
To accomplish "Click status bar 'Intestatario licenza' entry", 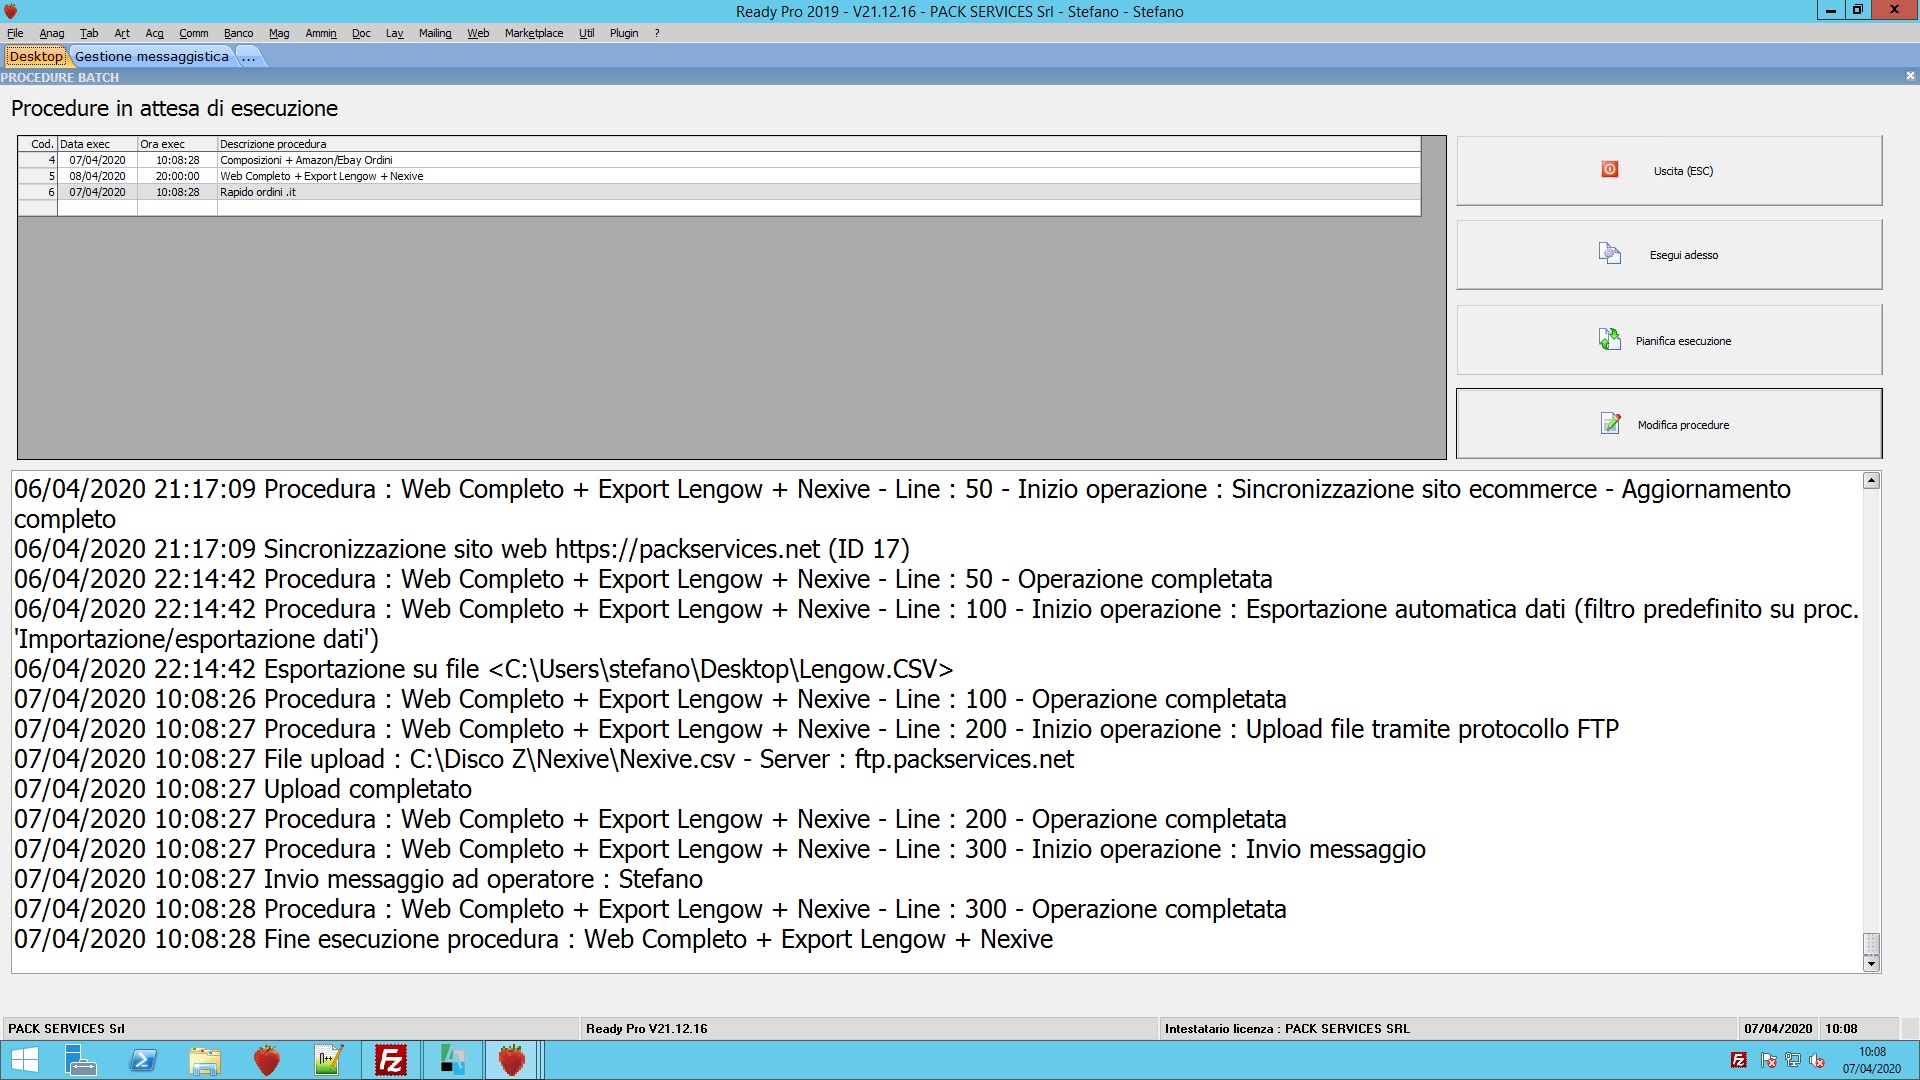I will (1287, 1028).
